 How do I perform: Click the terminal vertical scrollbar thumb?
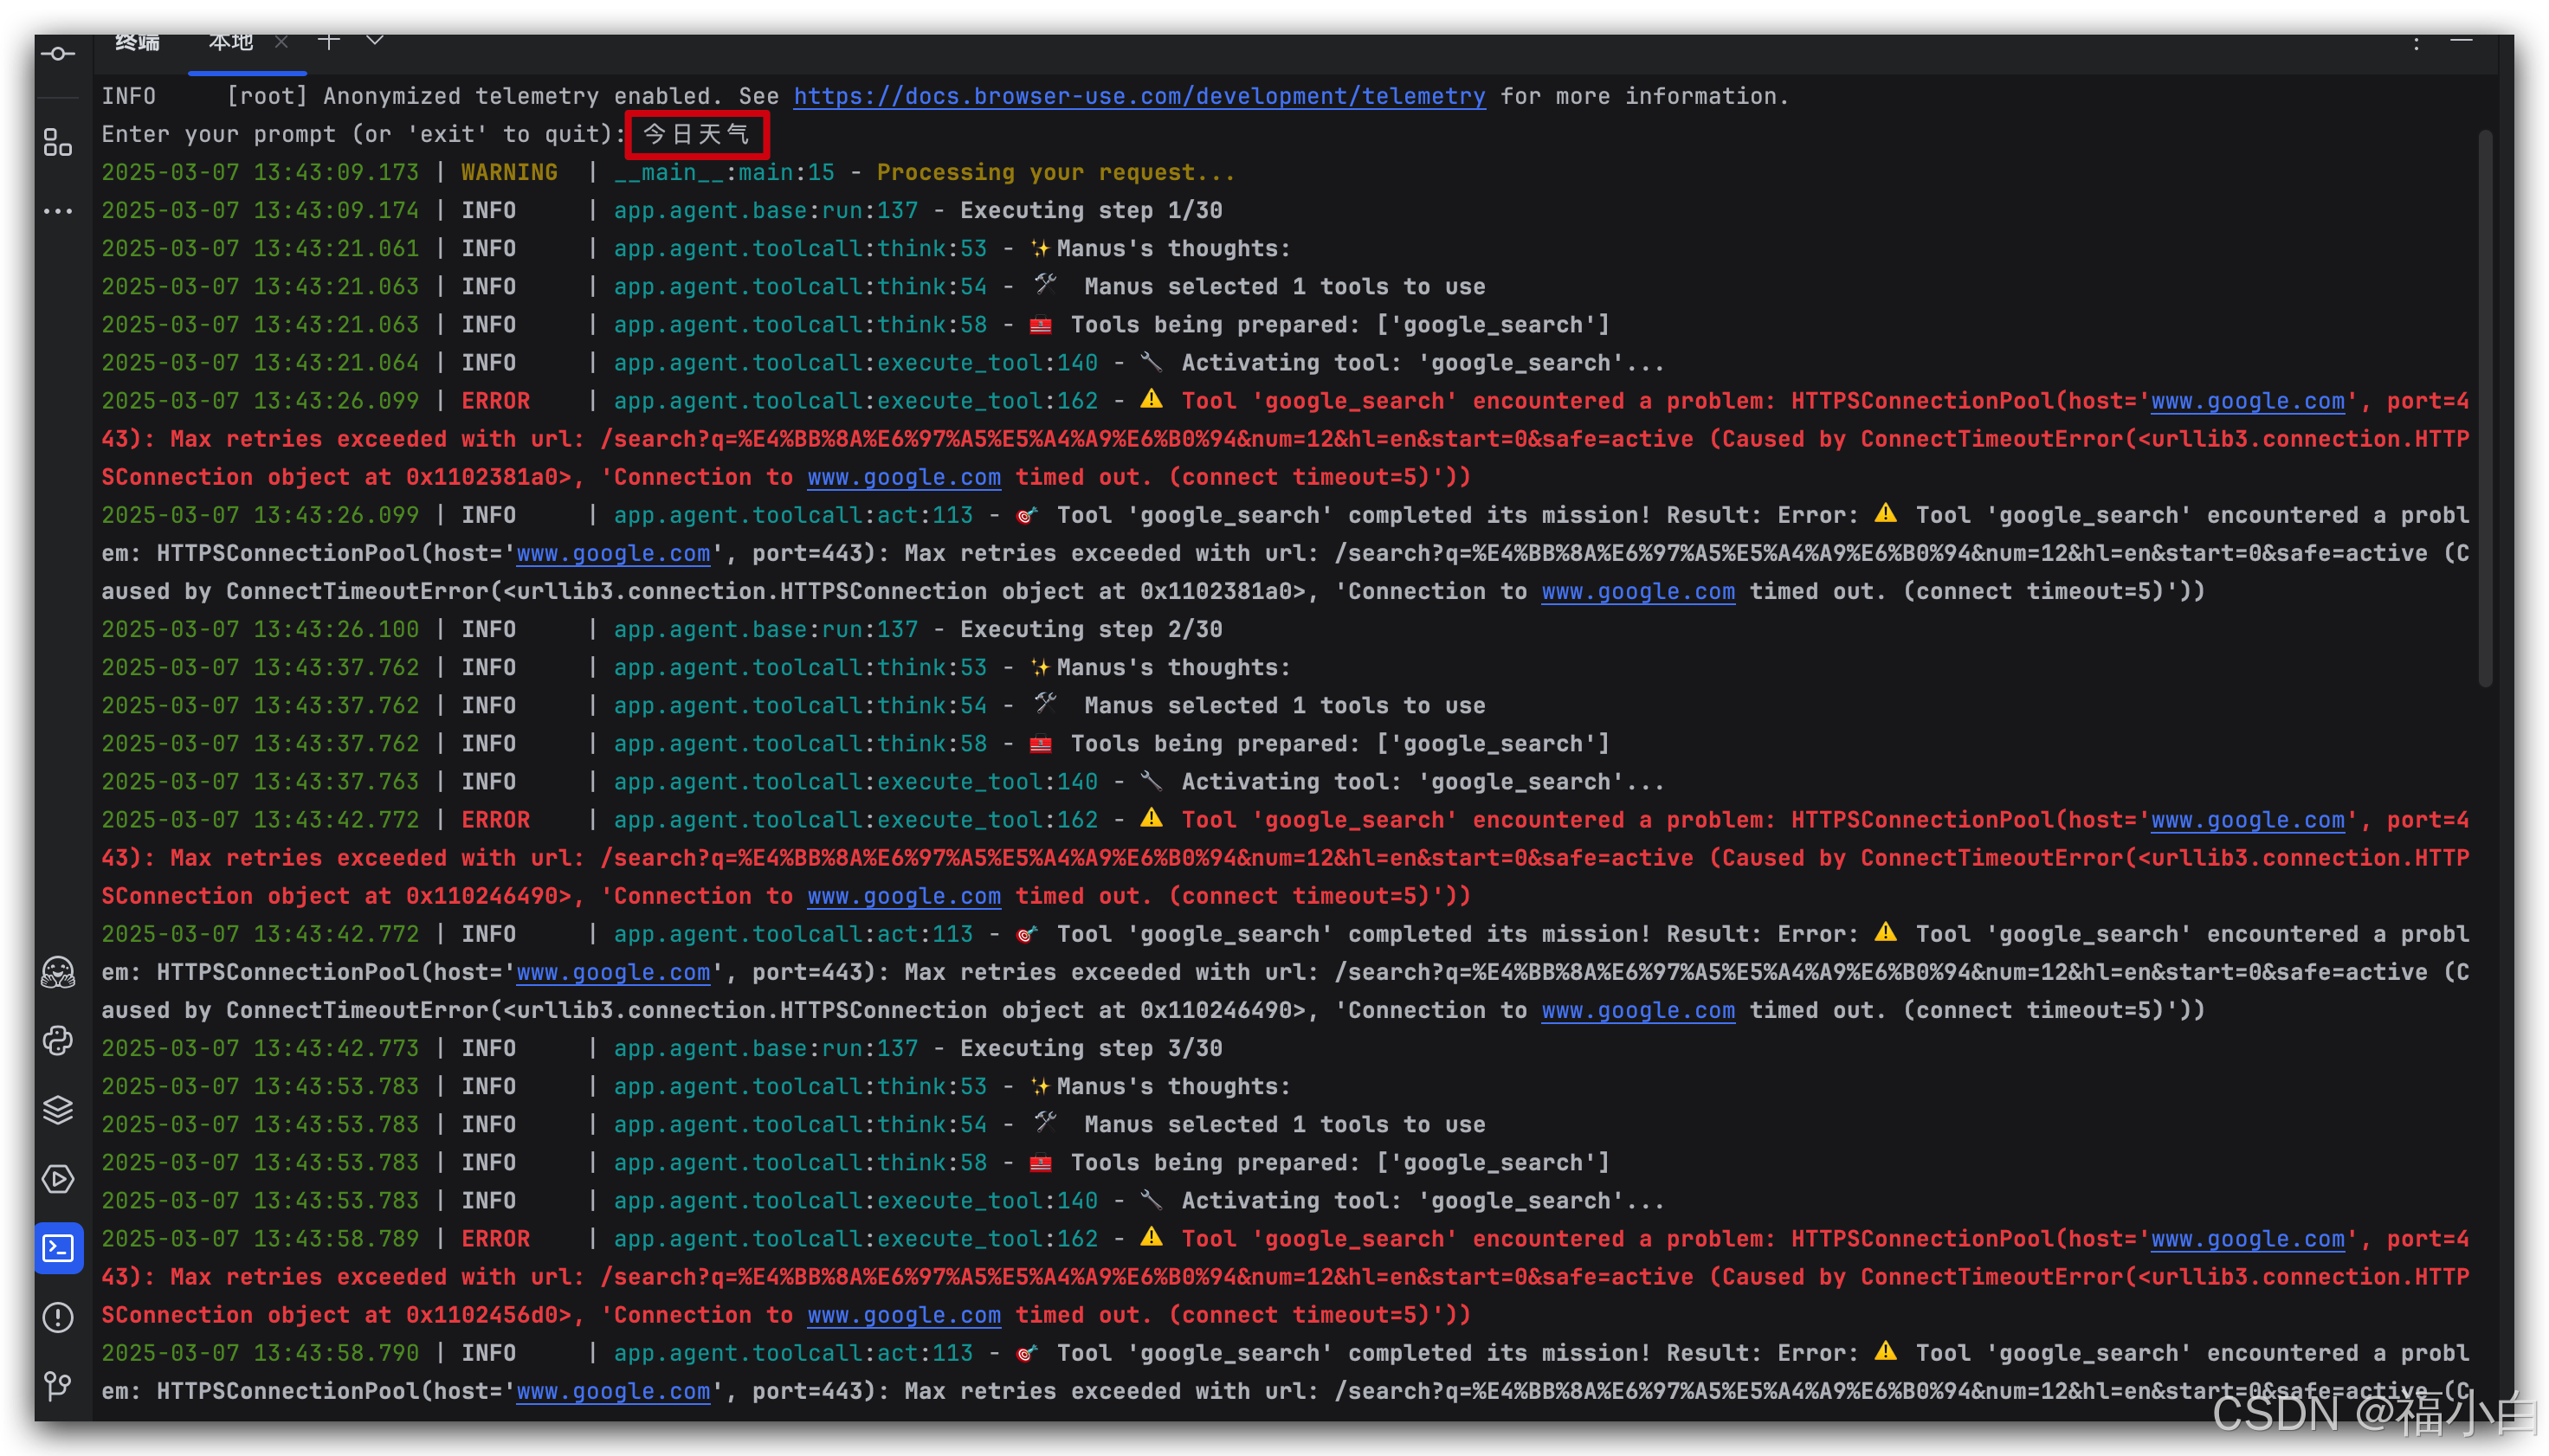2484,408
